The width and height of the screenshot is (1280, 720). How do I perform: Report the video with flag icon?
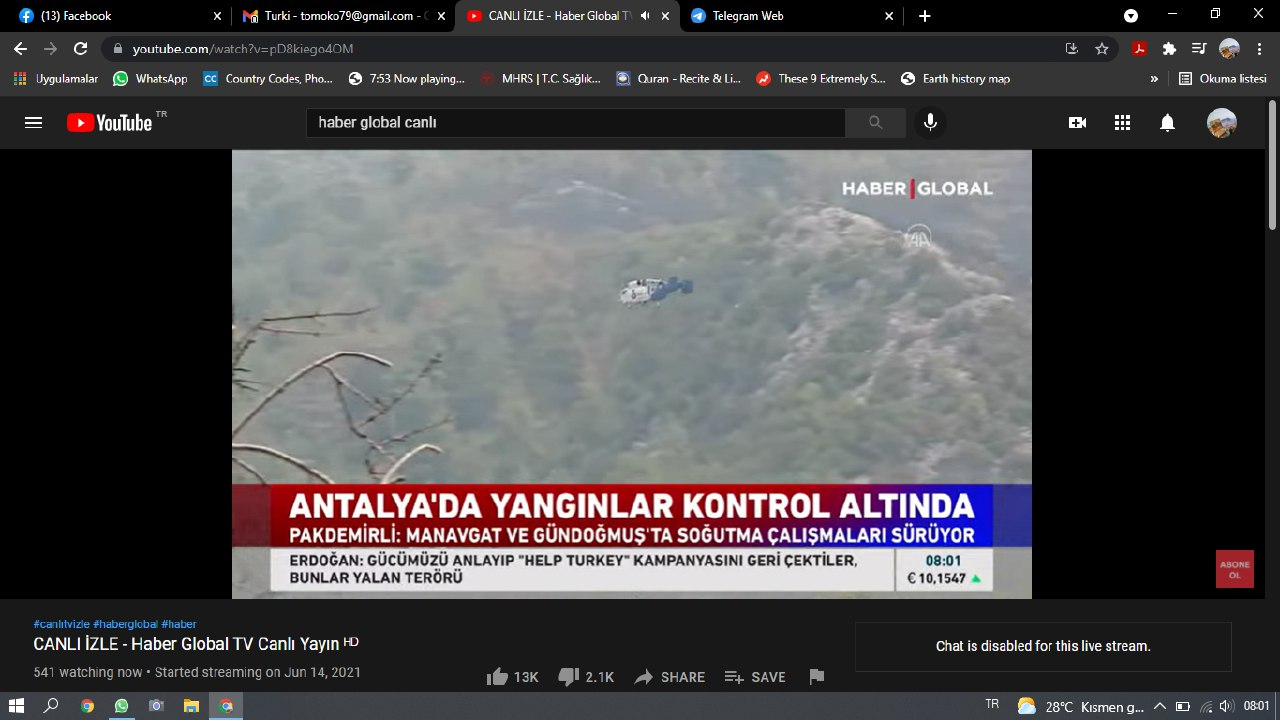pyautogui.click(x=817, y=677)
